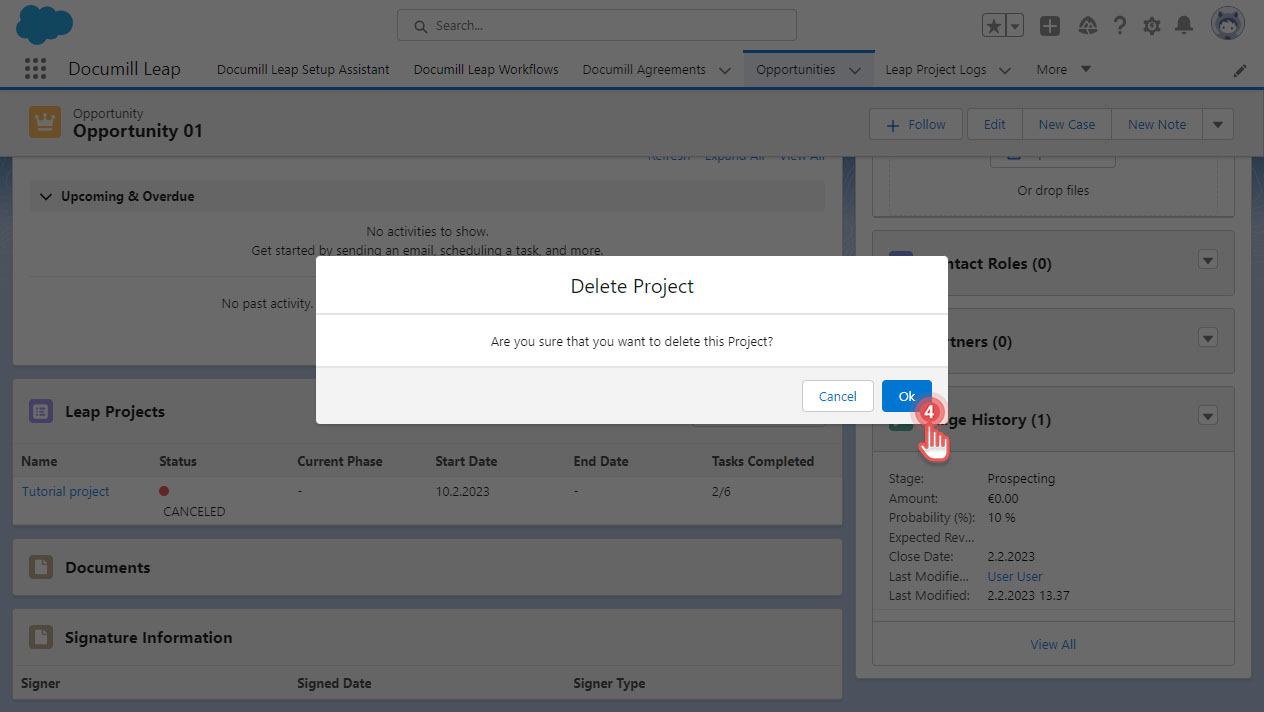The height and width of the screenshot is (712, 1264).
Task: Open the notifications bell
Action: 1184,25
